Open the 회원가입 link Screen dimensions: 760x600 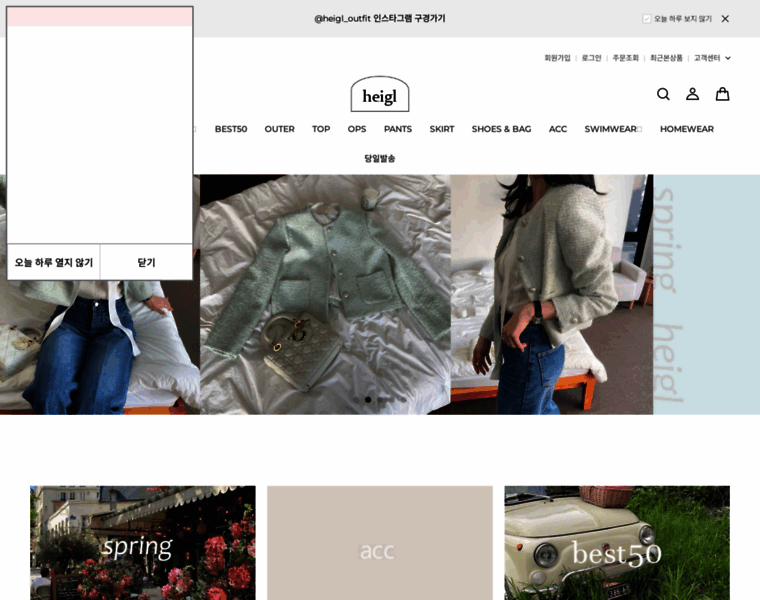click(x=557, y=58)
